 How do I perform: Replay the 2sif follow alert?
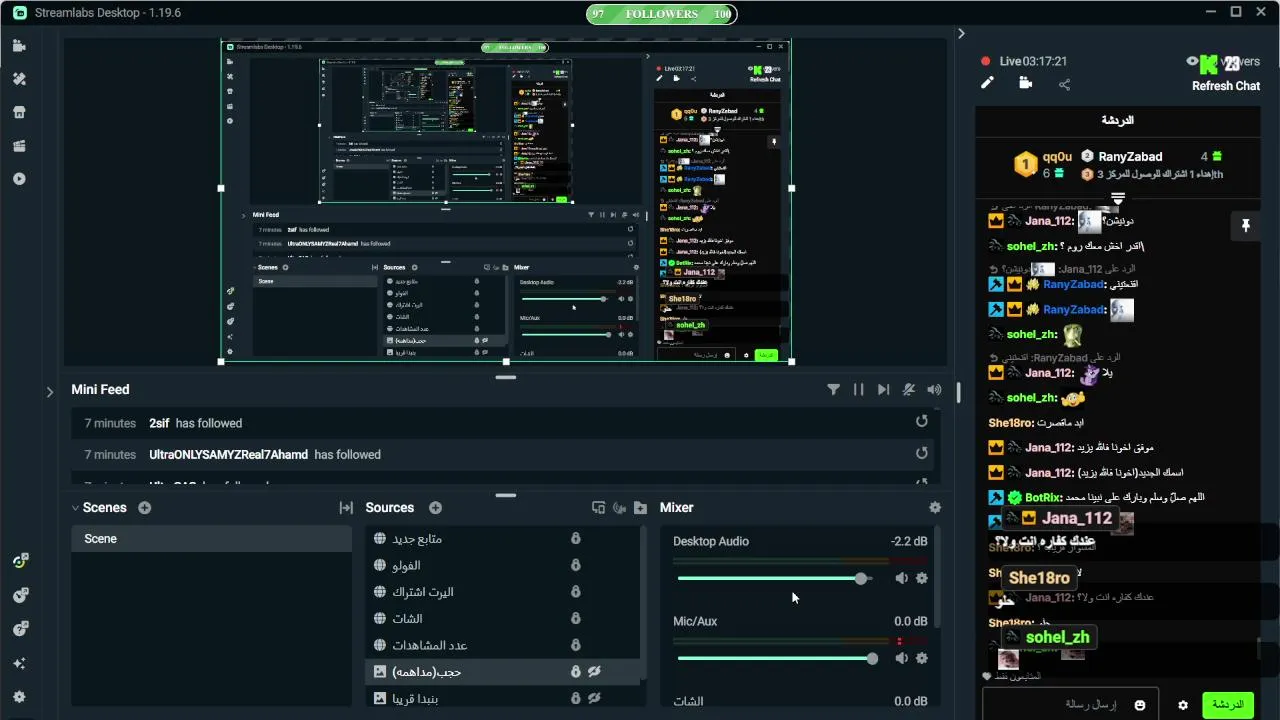coord(922,422)
